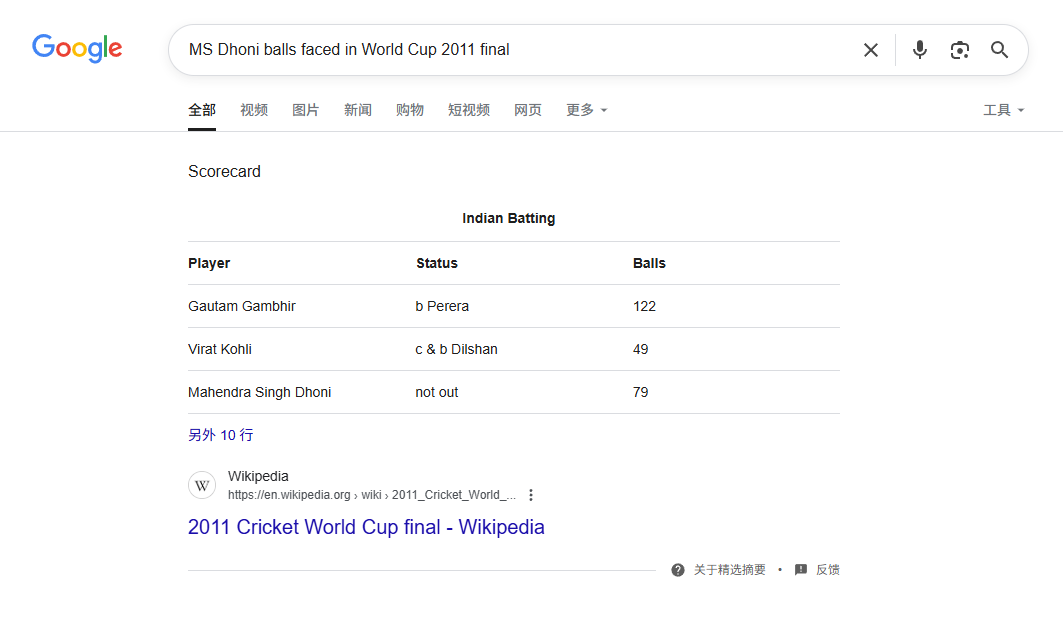Viewport: 1063px width, 619px height.
Task: Open 2011 Cricket World Cup final link
Action: (366, 527)
